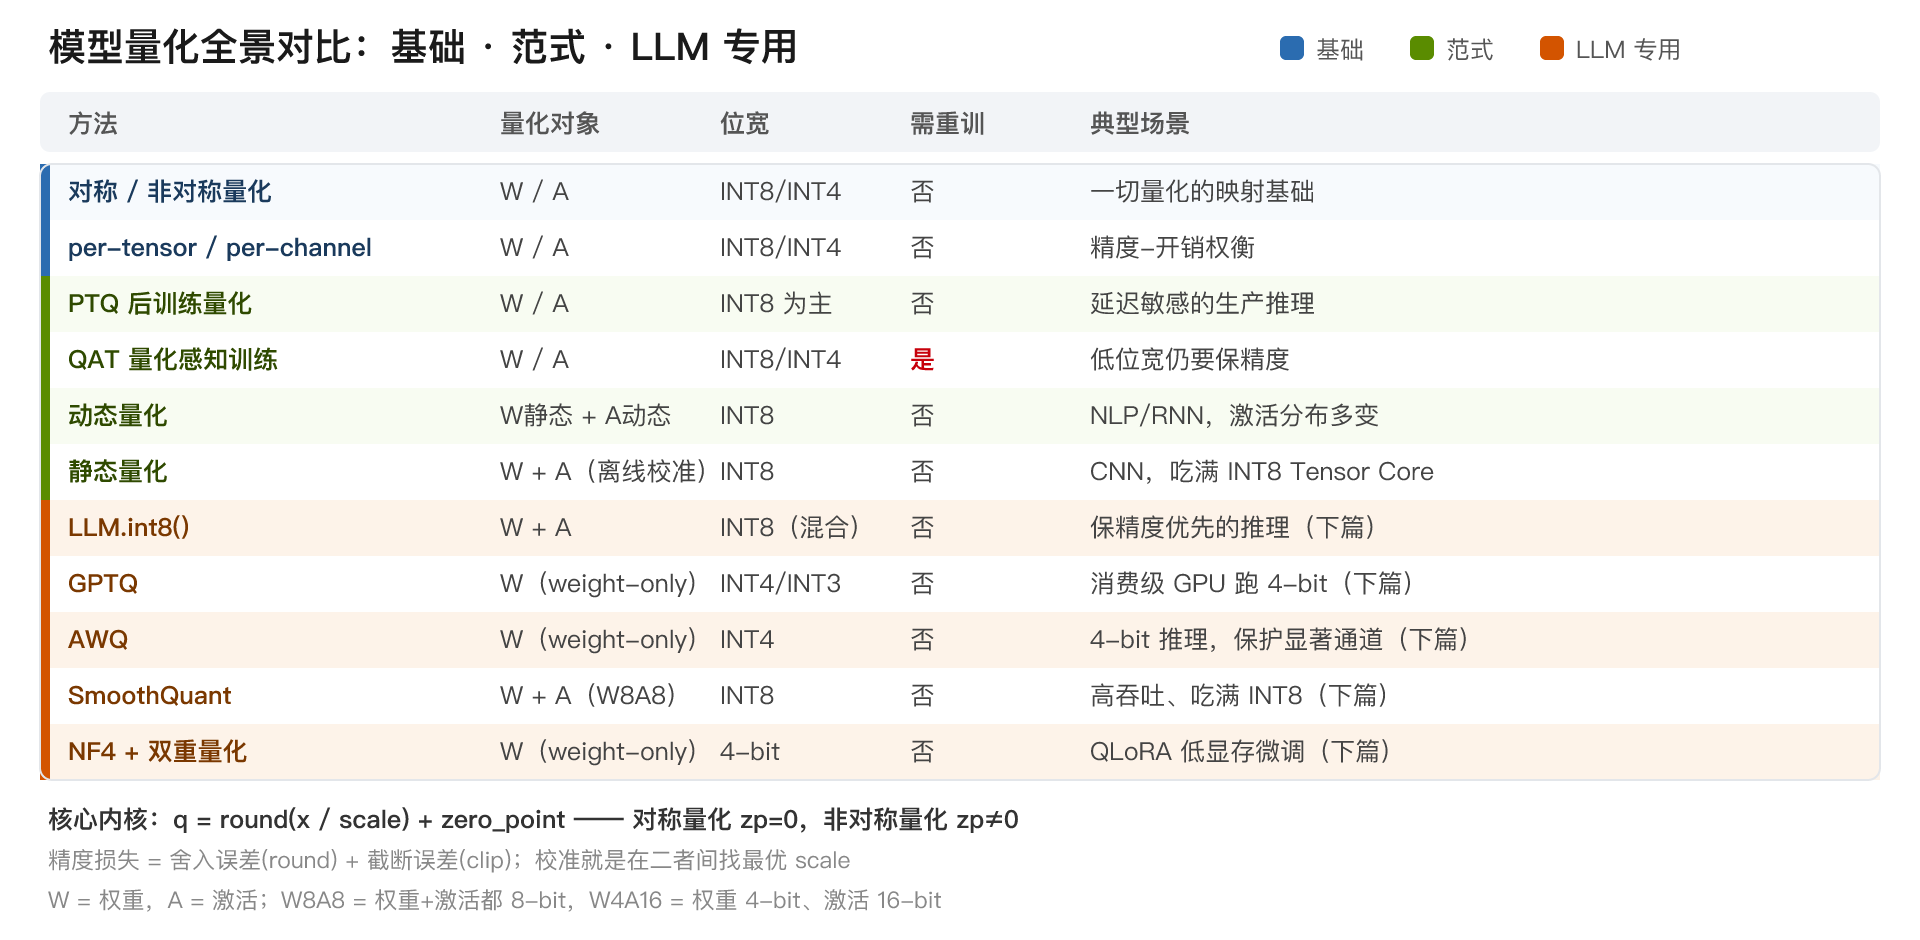Click the blue 基础 legend swatch
The image size is (1920, 940).
1292,48
